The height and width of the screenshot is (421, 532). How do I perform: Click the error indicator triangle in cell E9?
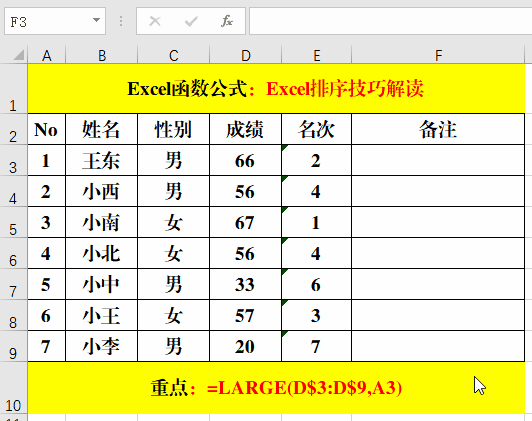(x=285, y=334)
